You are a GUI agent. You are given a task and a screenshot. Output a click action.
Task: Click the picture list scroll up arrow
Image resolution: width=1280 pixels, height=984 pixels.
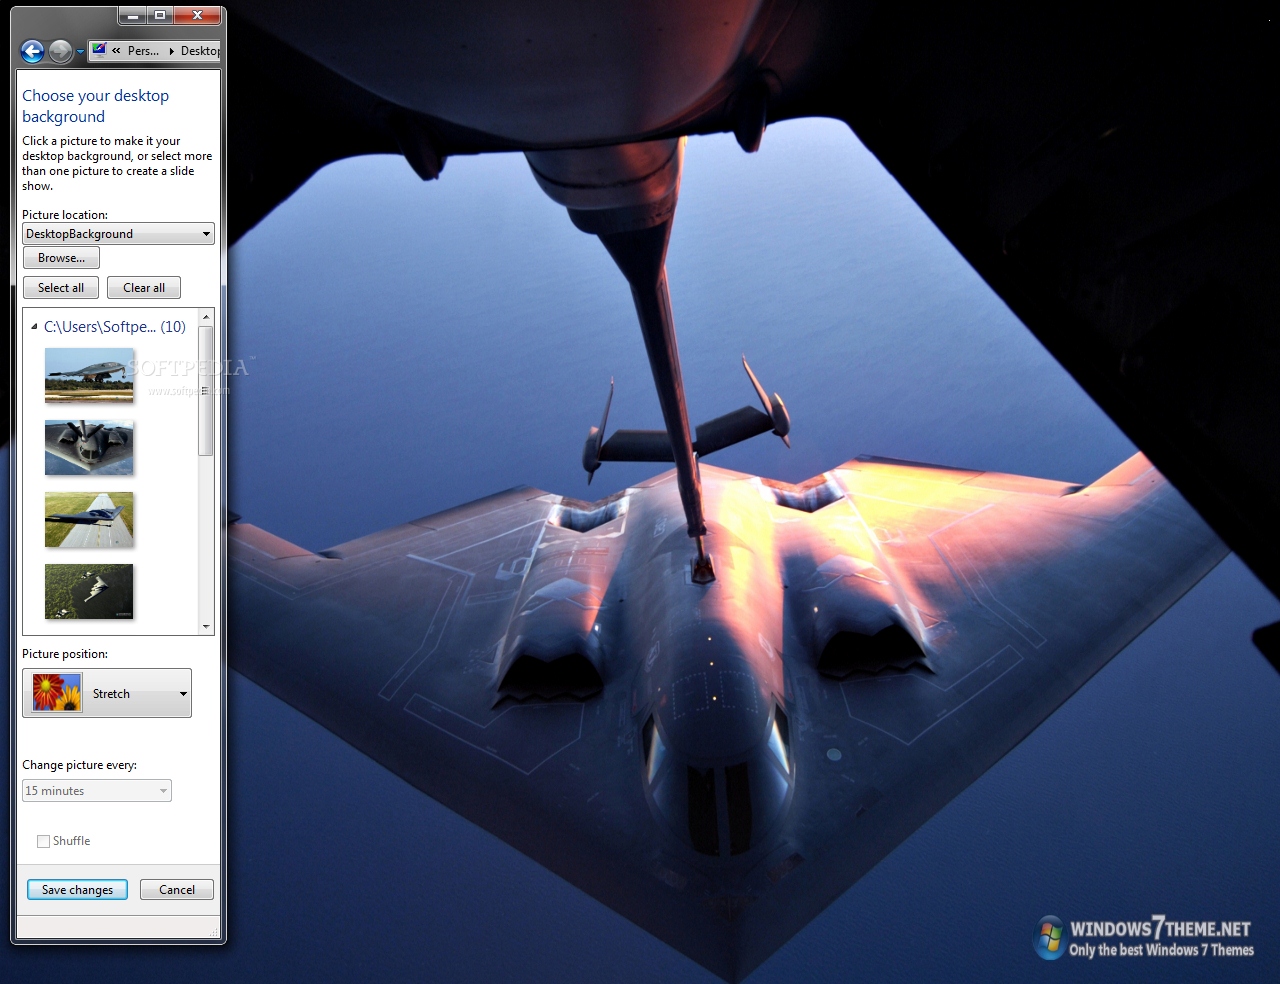[x=206, y=317]
